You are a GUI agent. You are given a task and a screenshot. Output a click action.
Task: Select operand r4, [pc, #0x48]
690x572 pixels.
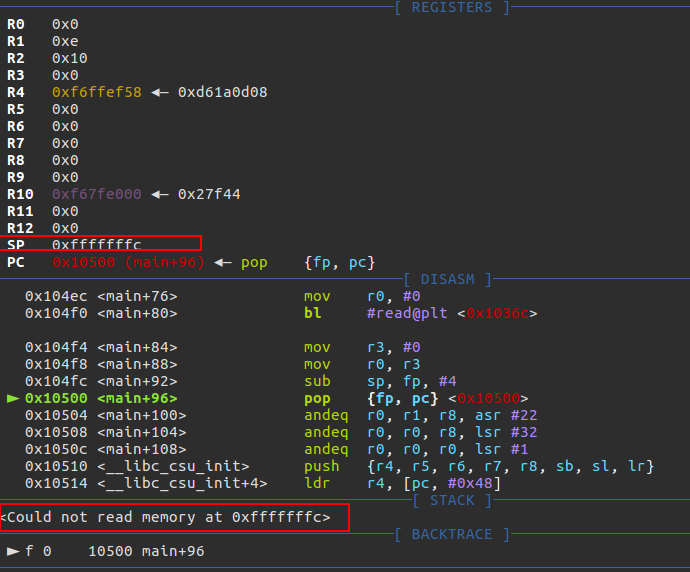(x=434, y=484)
